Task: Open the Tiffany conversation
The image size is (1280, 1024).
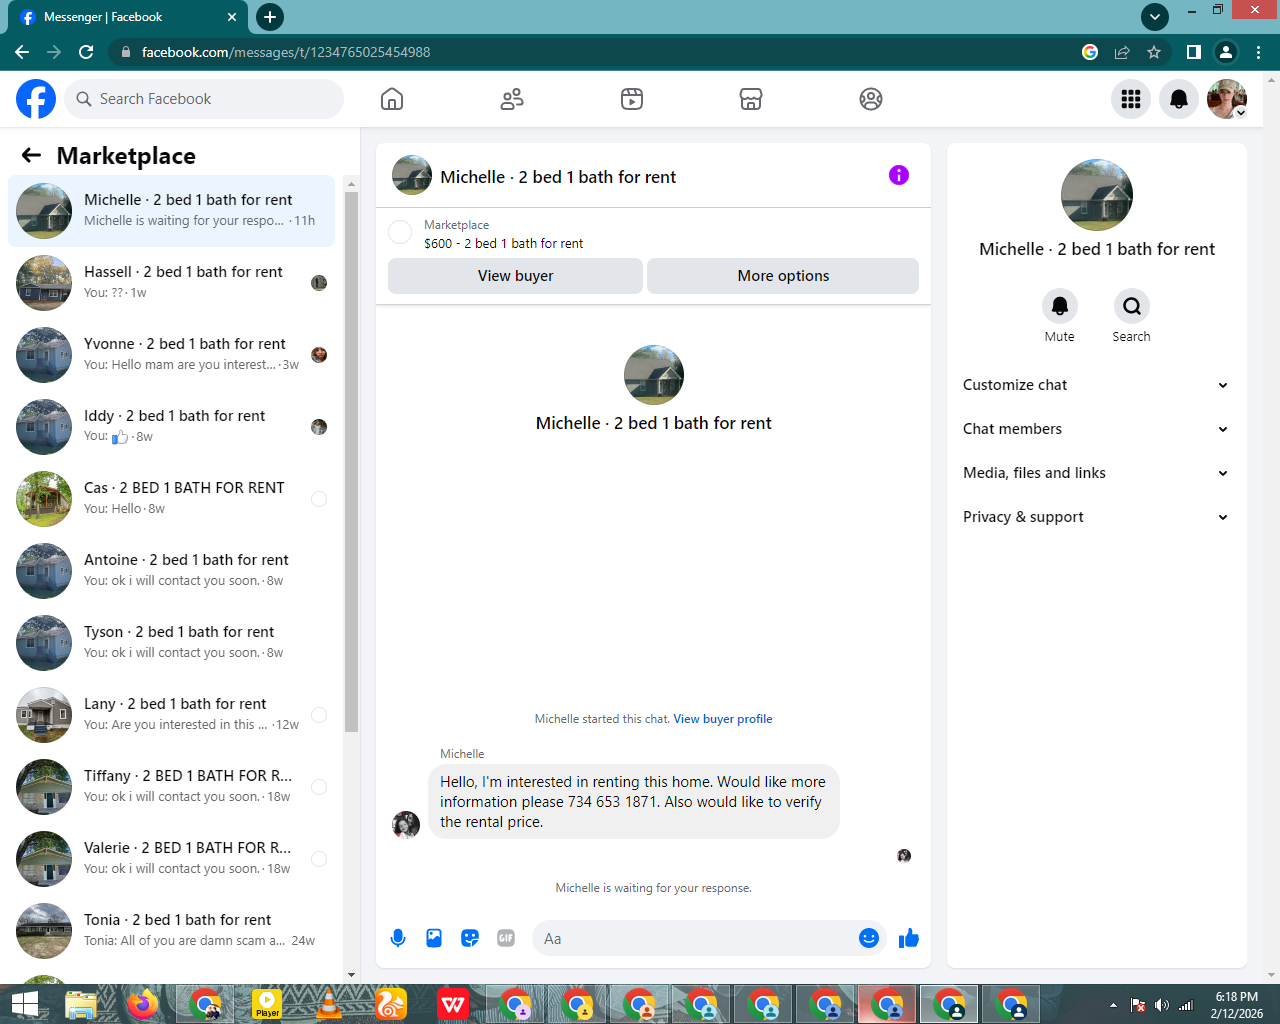Action: click(171, 786)
